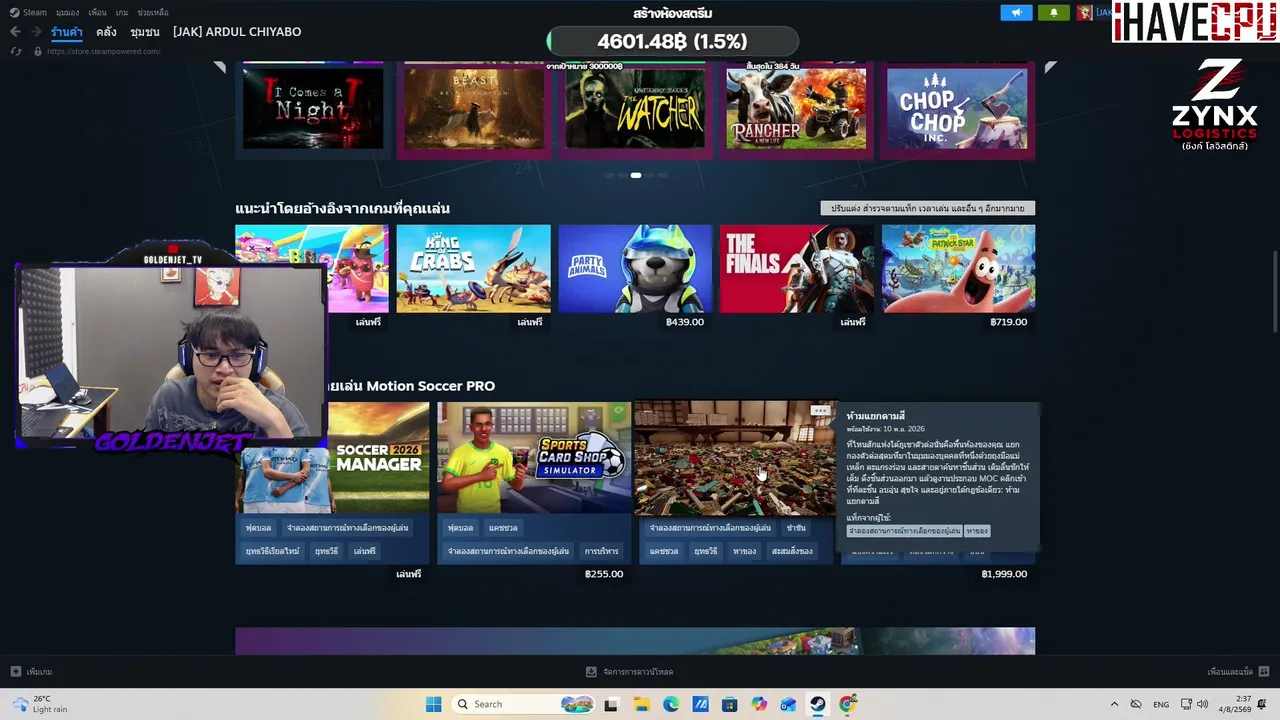Click the add game plus icon

pos(15,672)
